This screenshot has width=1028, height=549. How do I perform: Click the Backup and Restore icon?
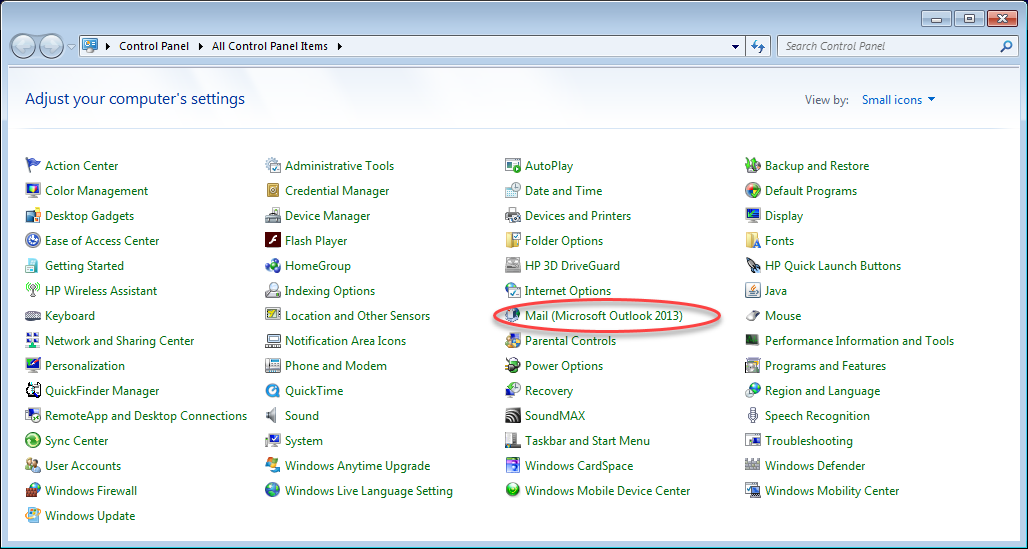pyautogui.click(x=753, y=166)
